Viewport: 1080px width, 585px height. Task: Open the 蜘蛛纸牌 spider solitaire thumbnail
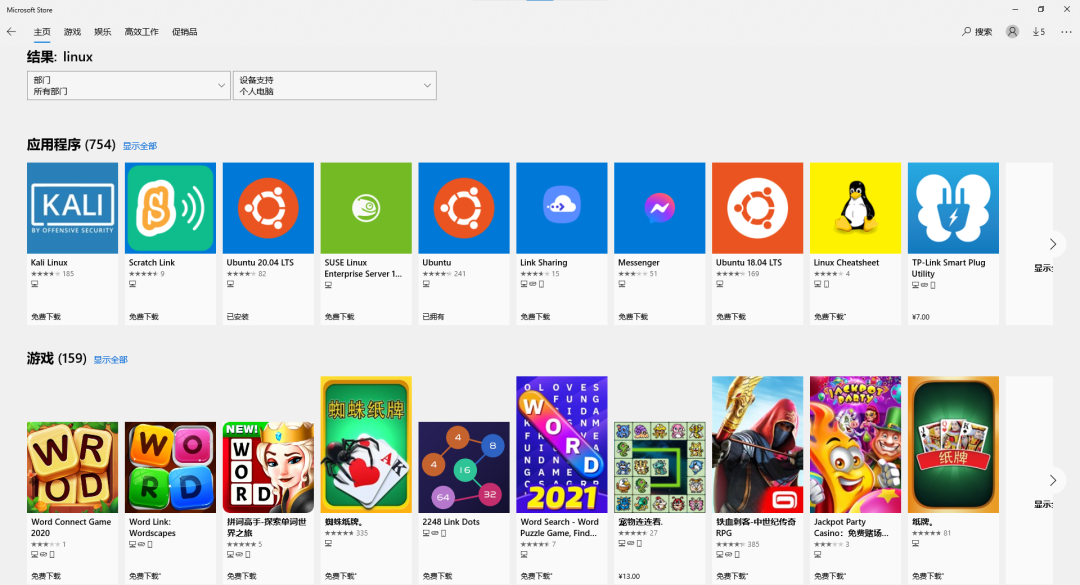click(366, 444)
